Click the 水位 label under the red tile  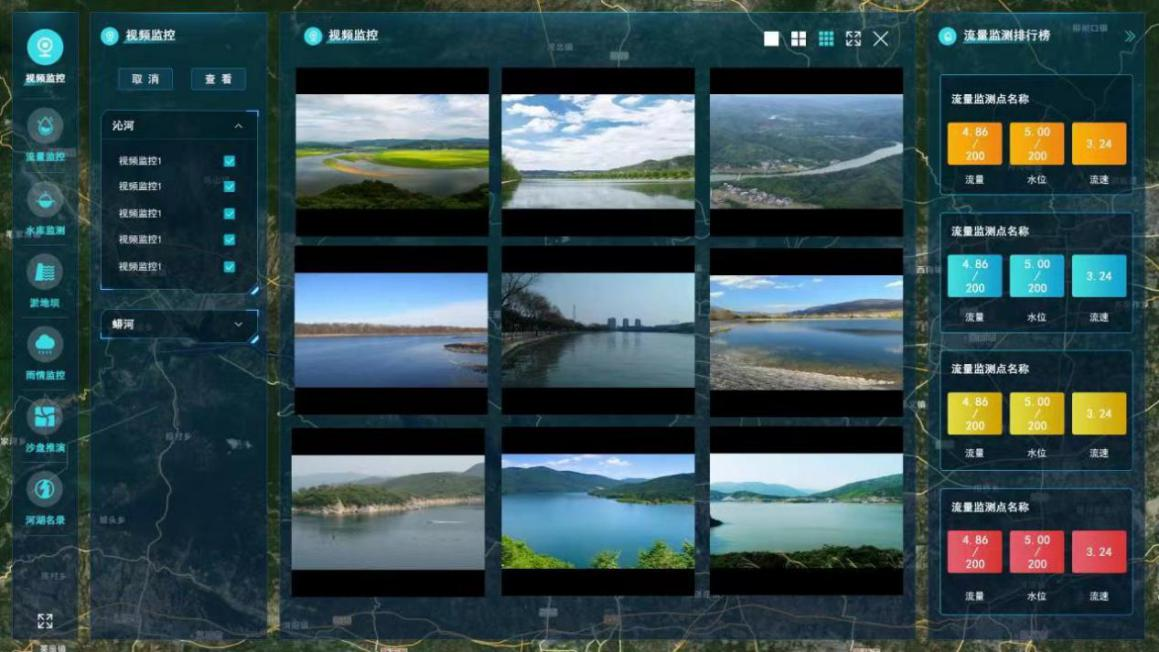click(x=1036, y=596)
